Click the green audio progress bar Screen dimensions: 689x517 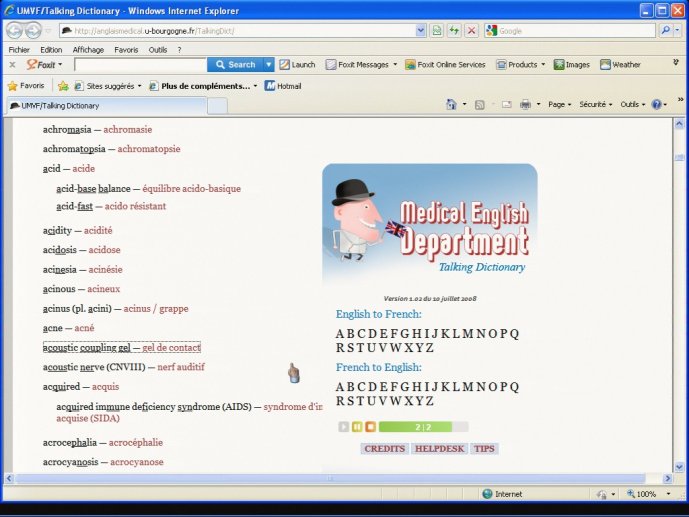click(x=424, y=427)
